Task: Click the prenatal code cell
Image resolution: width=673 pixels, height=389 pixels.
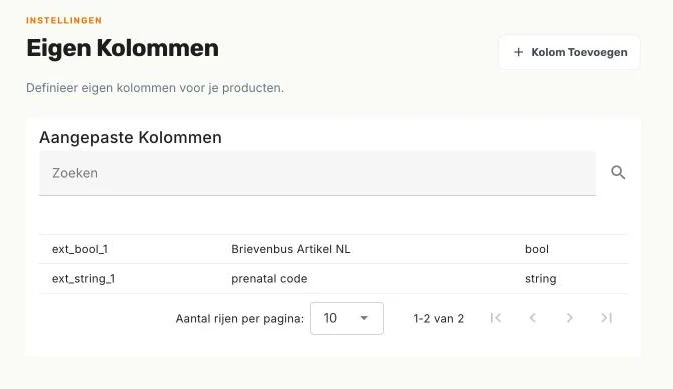Action: coord(269,279)
